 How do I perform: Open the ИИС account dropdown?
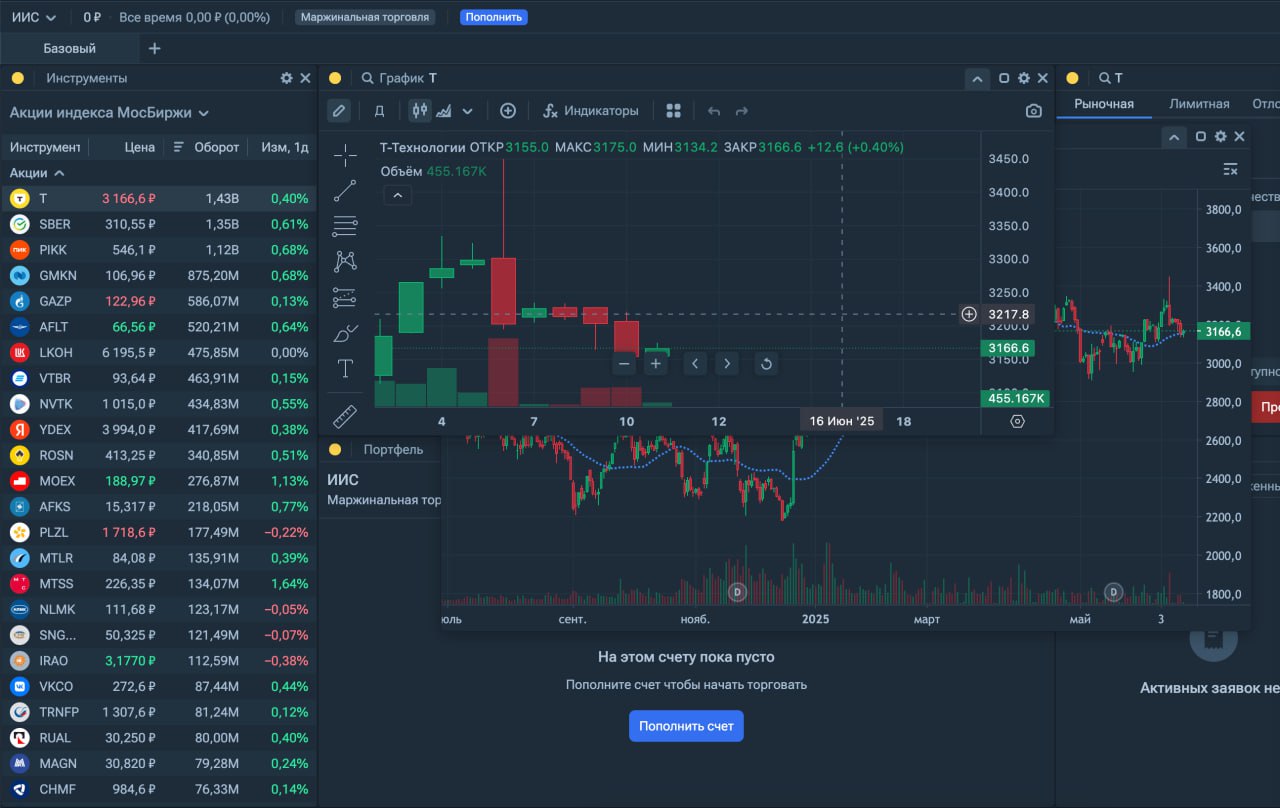[x=34, y=17]
